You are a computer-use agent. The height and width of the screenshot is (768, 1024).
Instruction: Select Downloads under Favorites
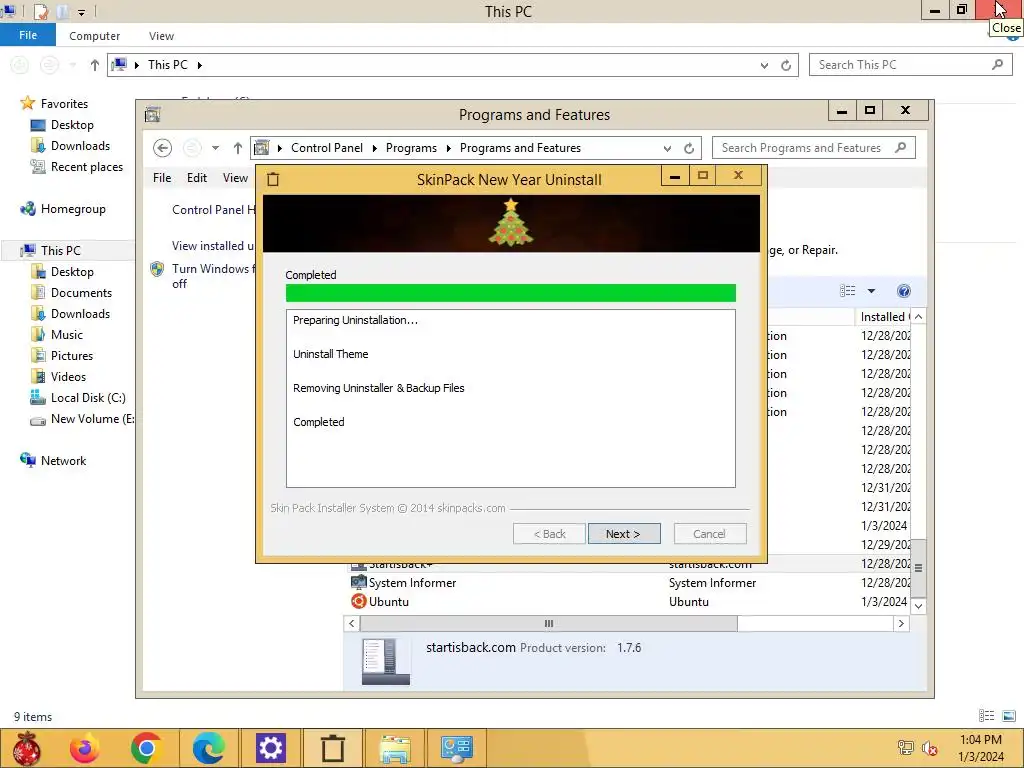pyautogui.click(x=80, y=145)
